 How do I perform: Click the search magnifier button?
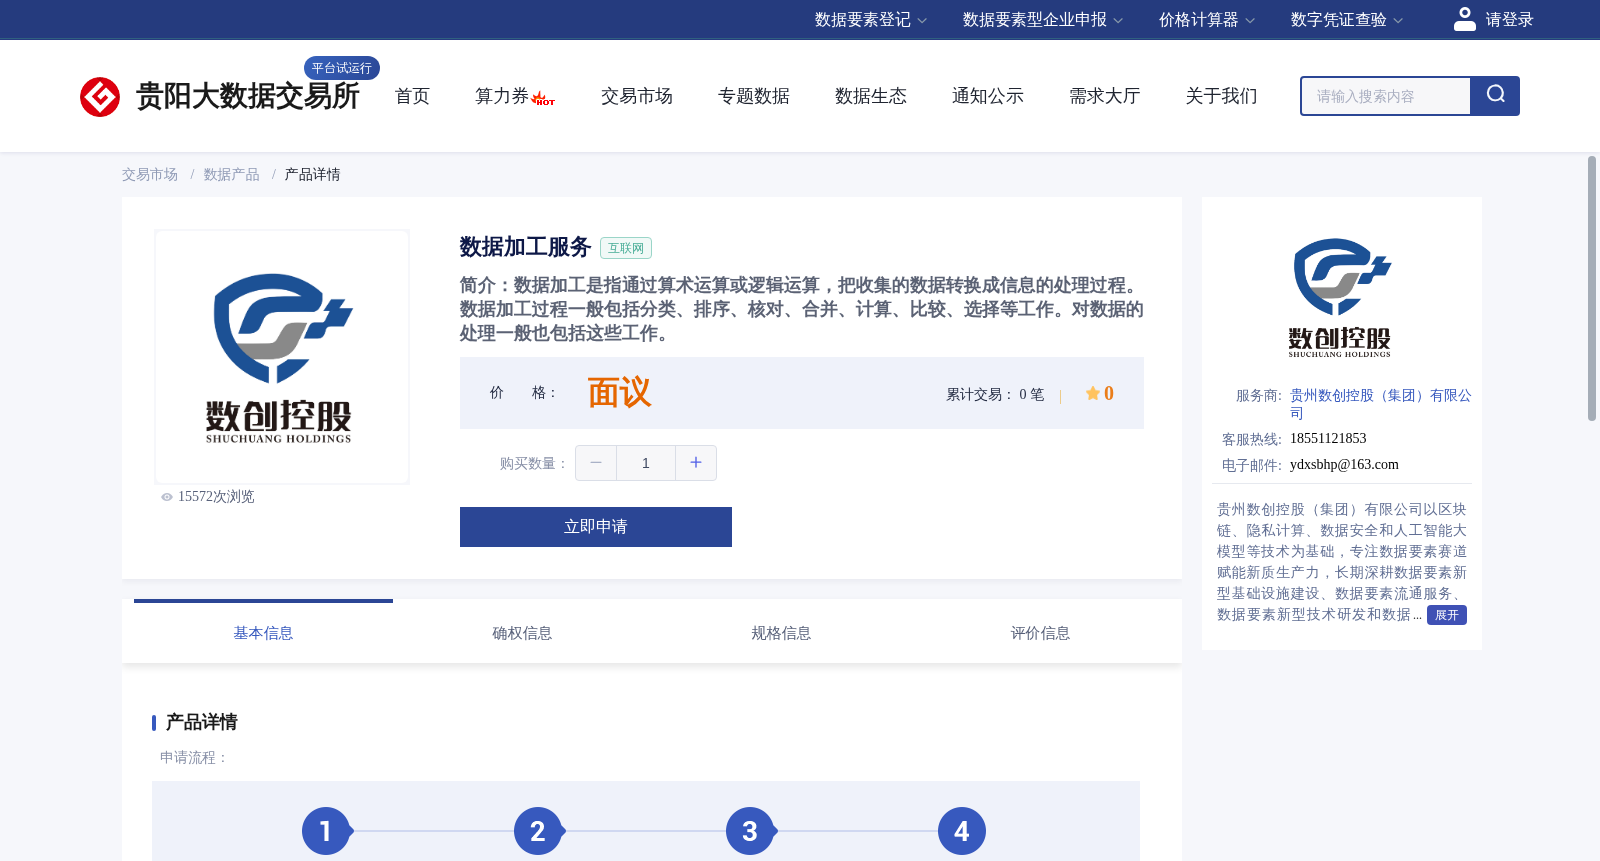coord(1495,96)
